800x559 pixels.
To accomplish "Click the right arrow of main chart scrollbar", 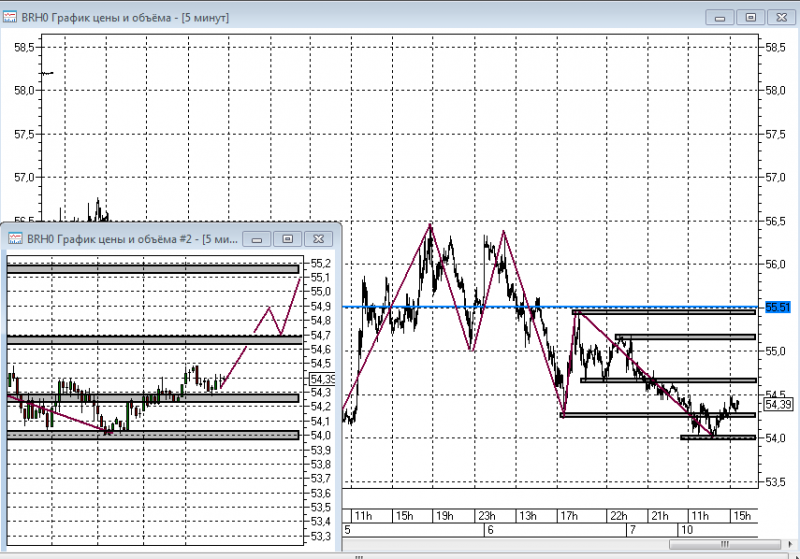I will click(789, 544).
